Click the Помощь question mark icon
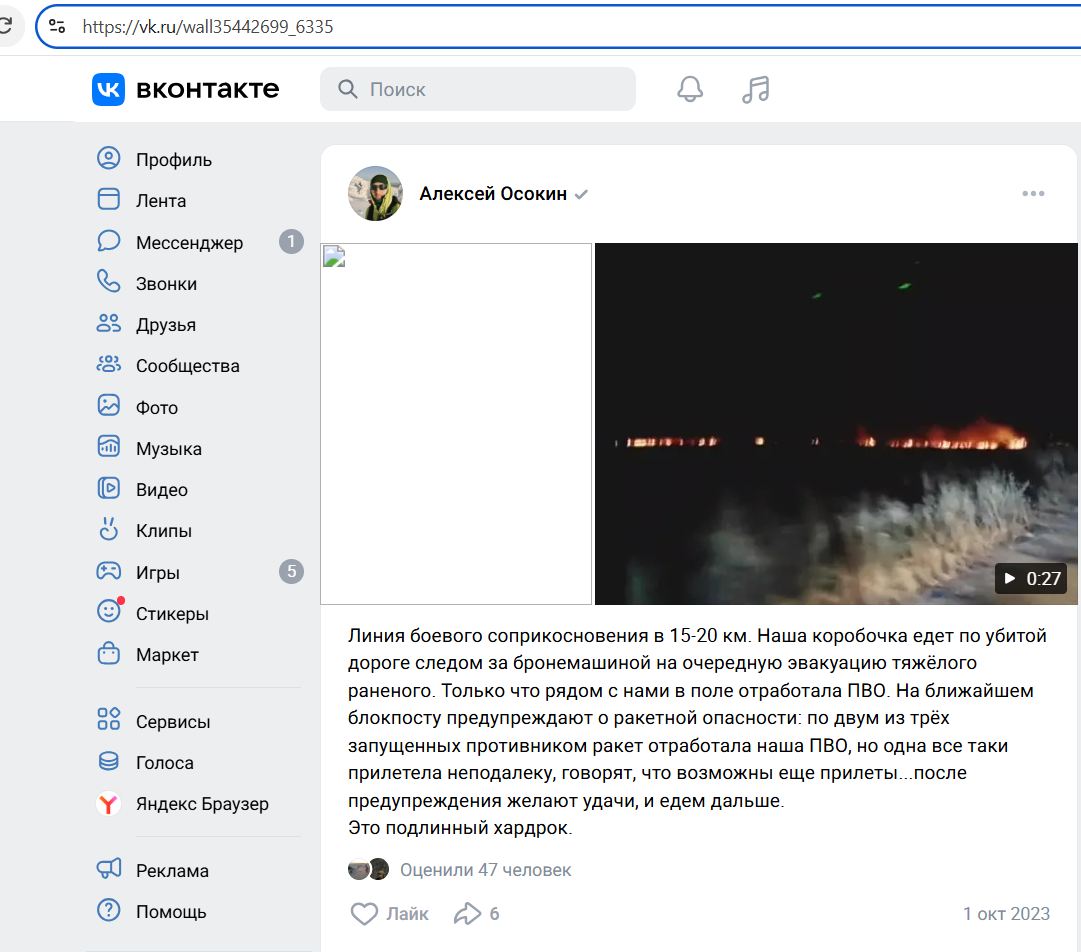The width and height of the screenshot is (1081, 952). [x=108, y=911]
